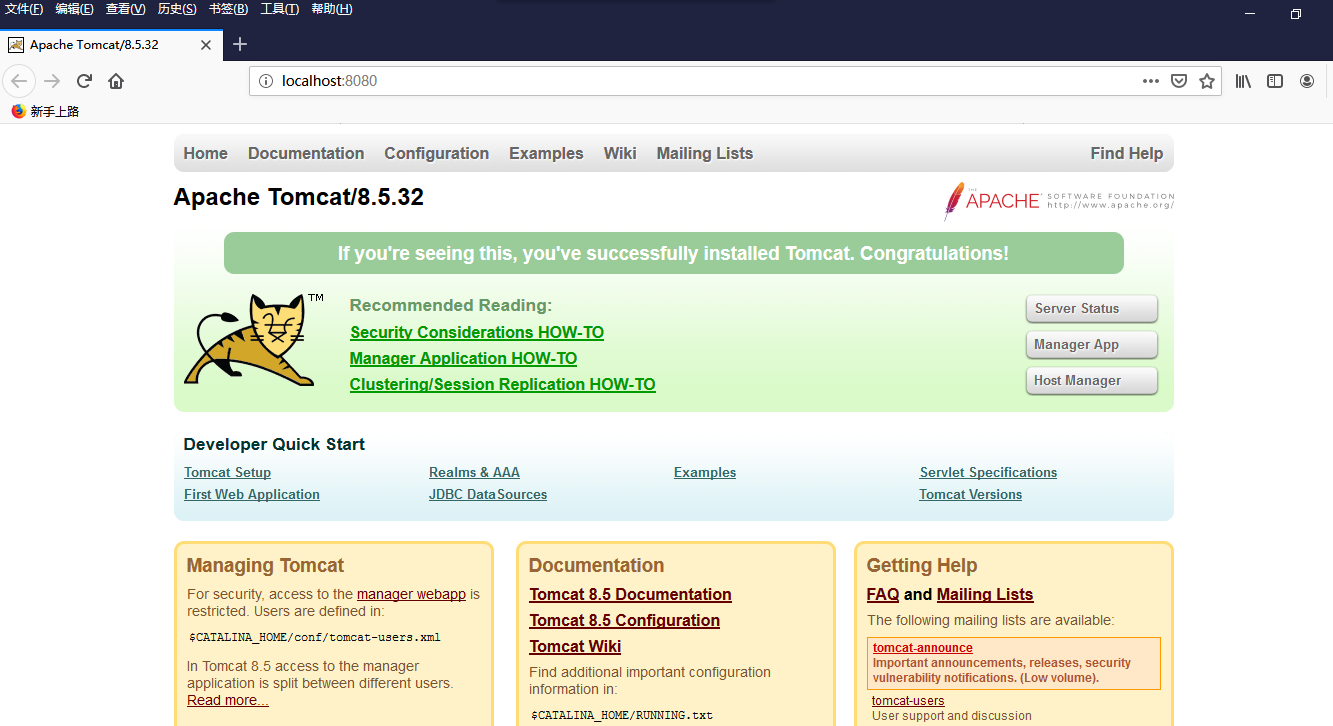Image resolution: width=1333 pixels, height=726 pixels.
Task: Open the manager webapp link
Action: [411, 594]
